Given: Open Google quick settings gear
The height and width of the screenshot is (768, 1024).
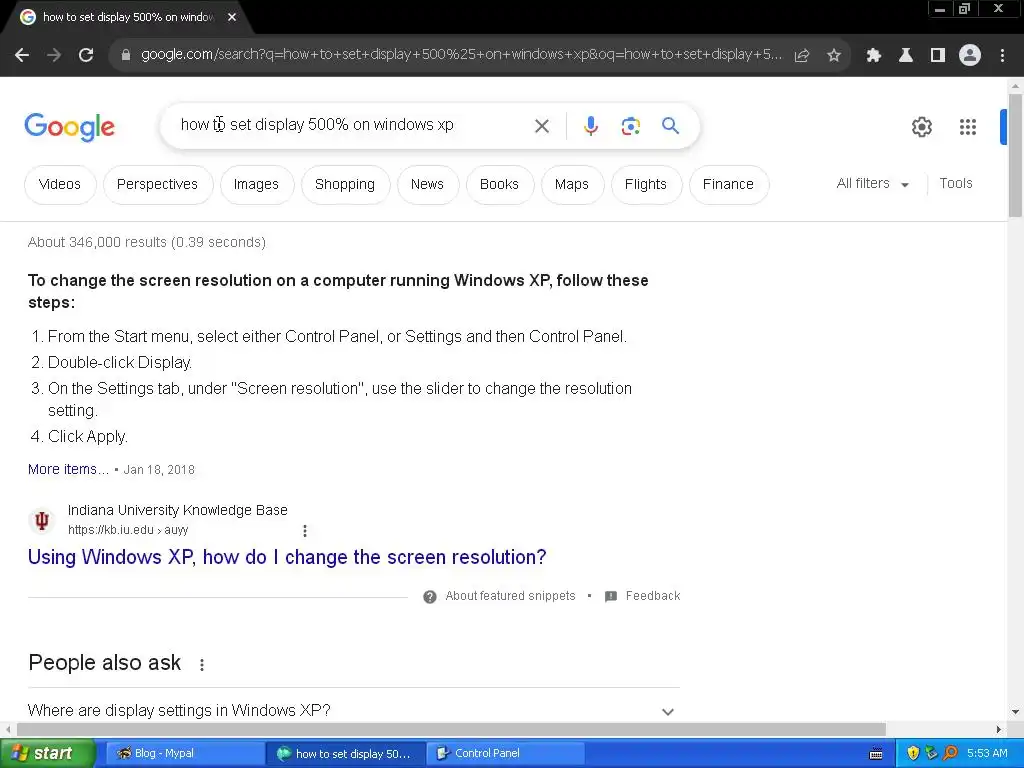Looking at the screenshot, I should tap(921, 127).
